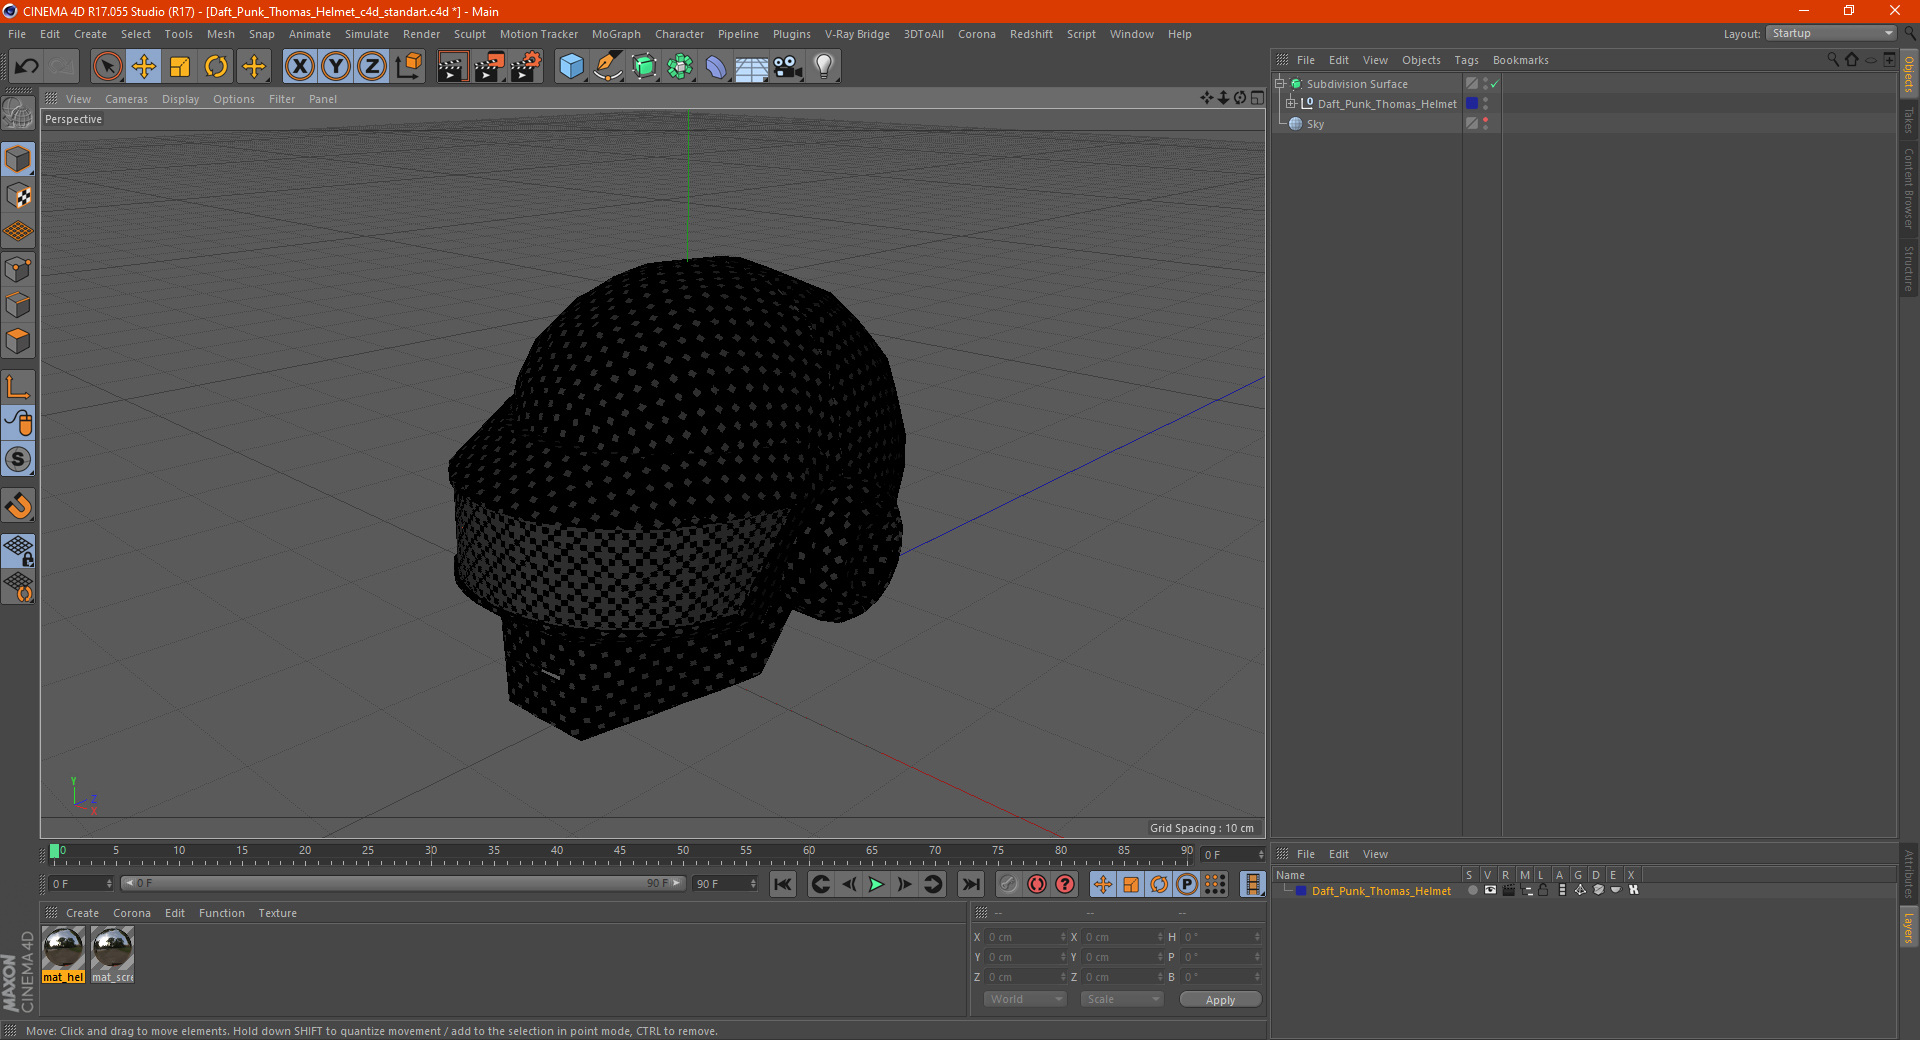Open the deformer objects icon

716,67
